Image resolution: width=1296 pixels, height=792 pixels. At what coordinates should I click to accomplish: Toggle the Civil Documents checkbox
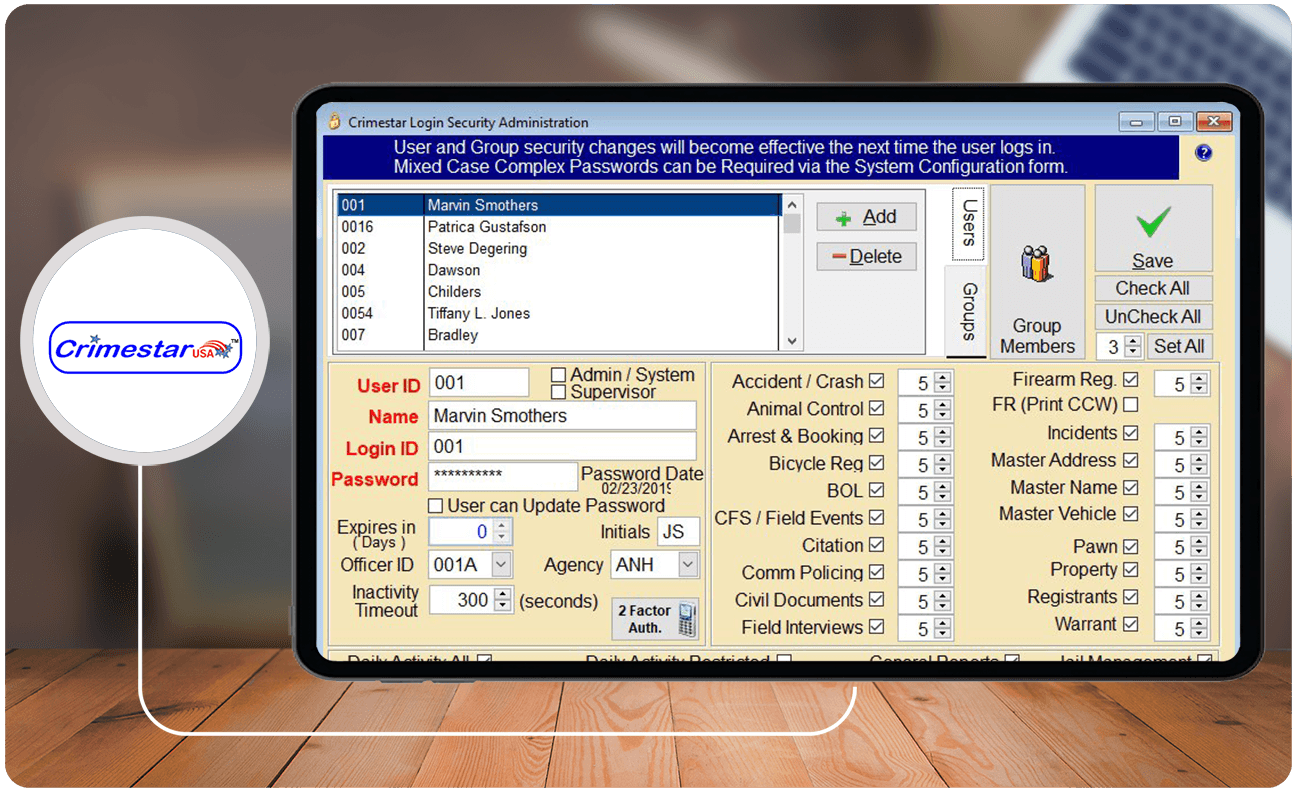(877, 600)
